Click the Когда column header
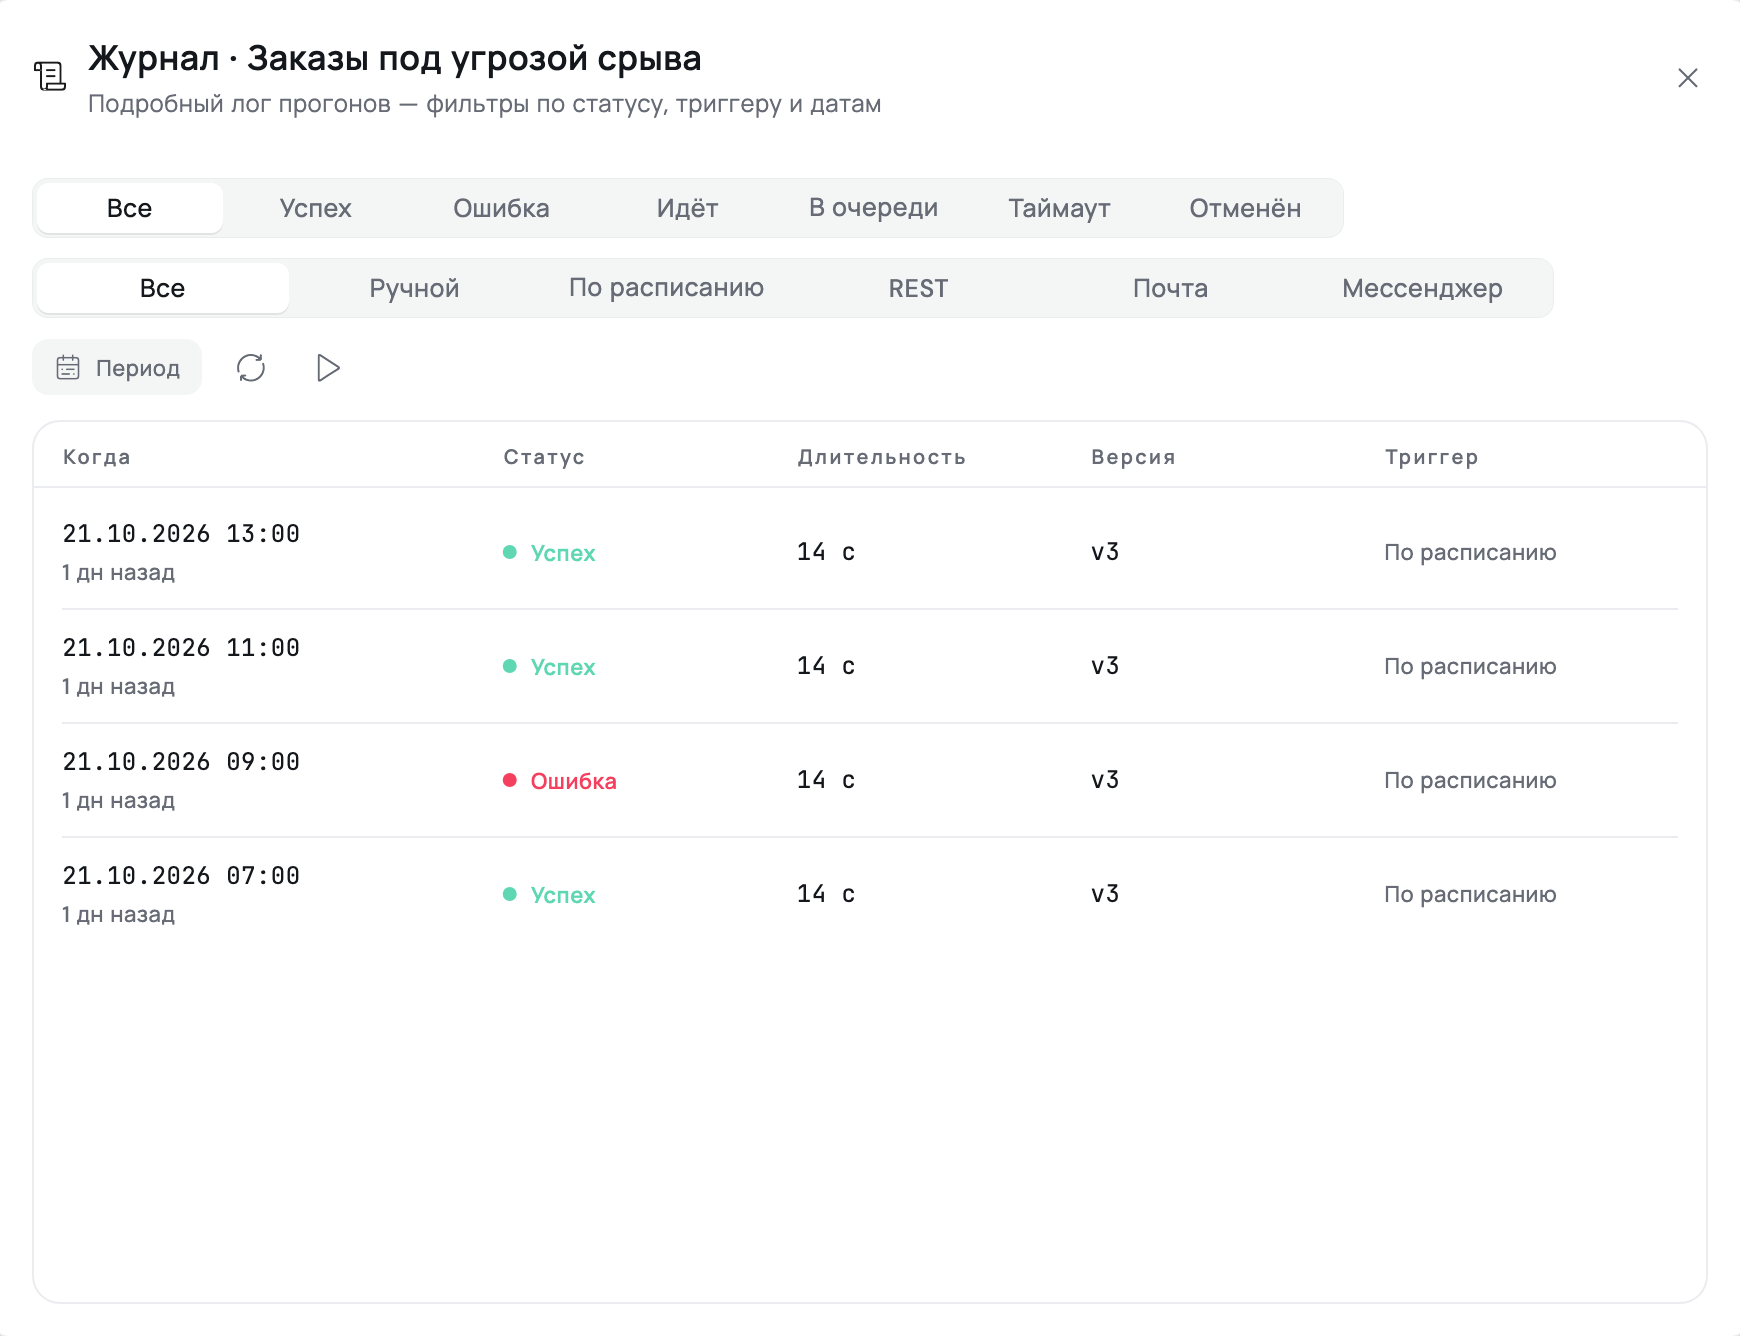 click(97, 457)
